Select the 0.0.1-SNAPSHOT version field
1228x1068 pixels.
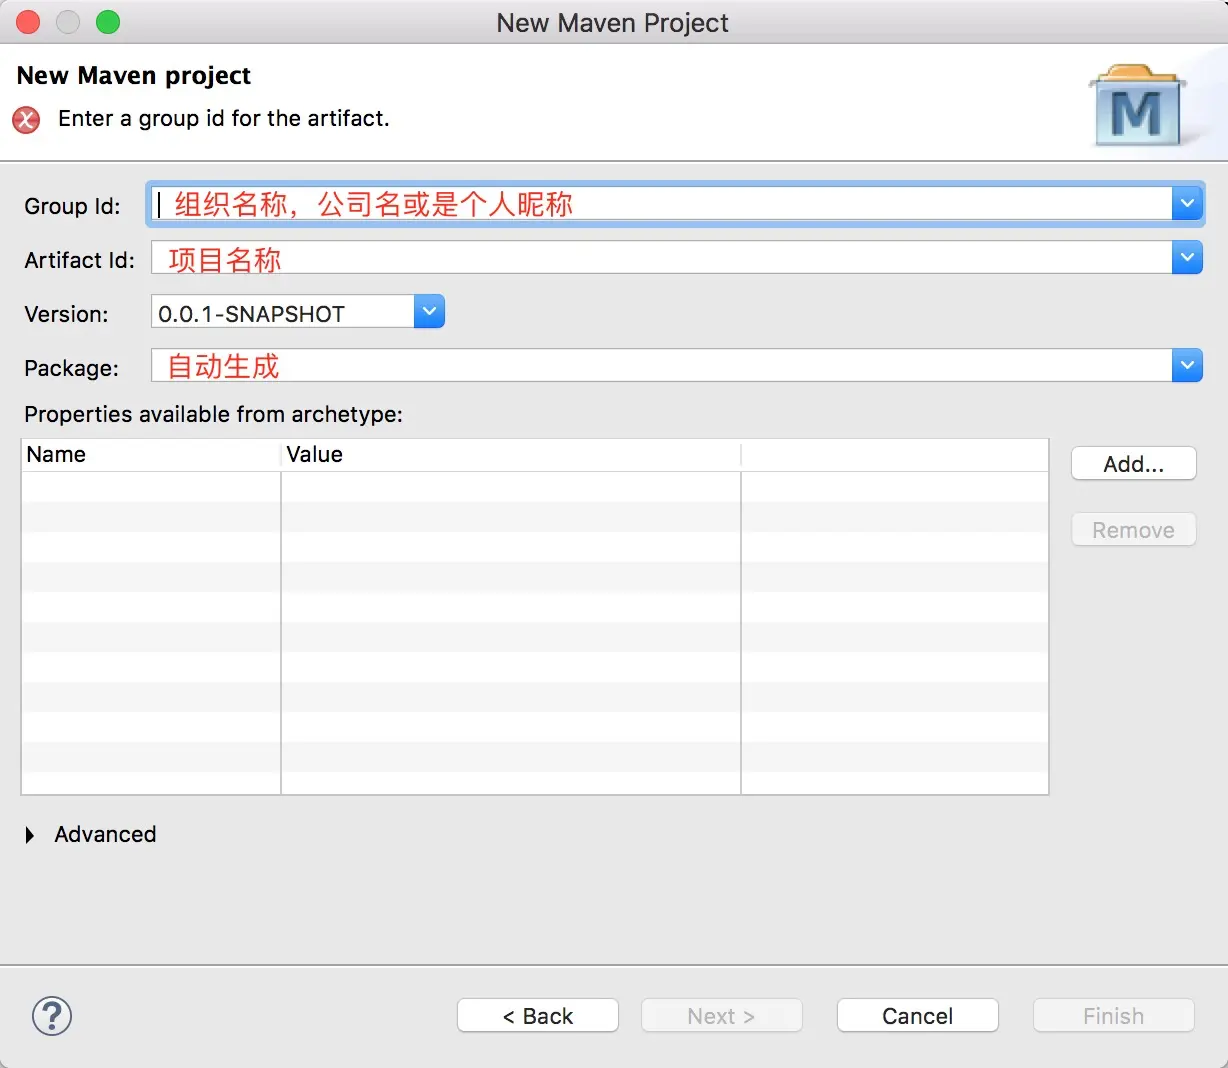[x=283, y=312]
